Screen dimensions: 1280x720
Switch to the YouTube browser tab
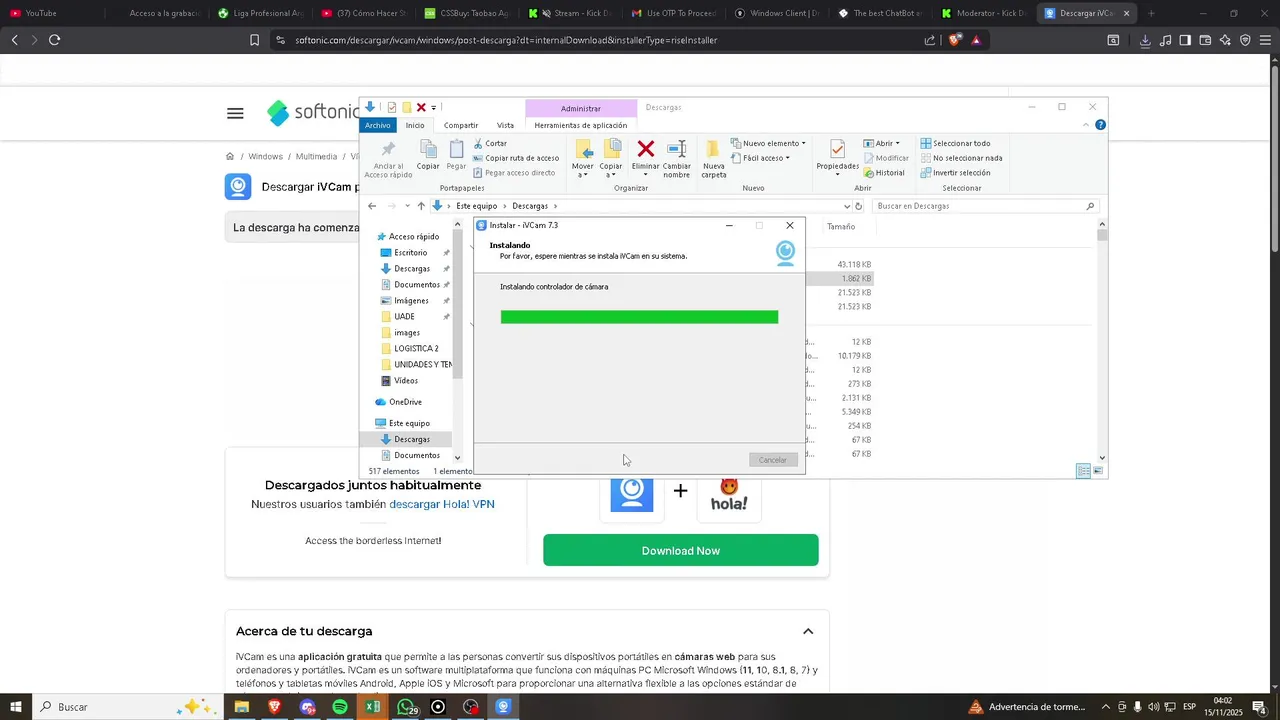40,14
